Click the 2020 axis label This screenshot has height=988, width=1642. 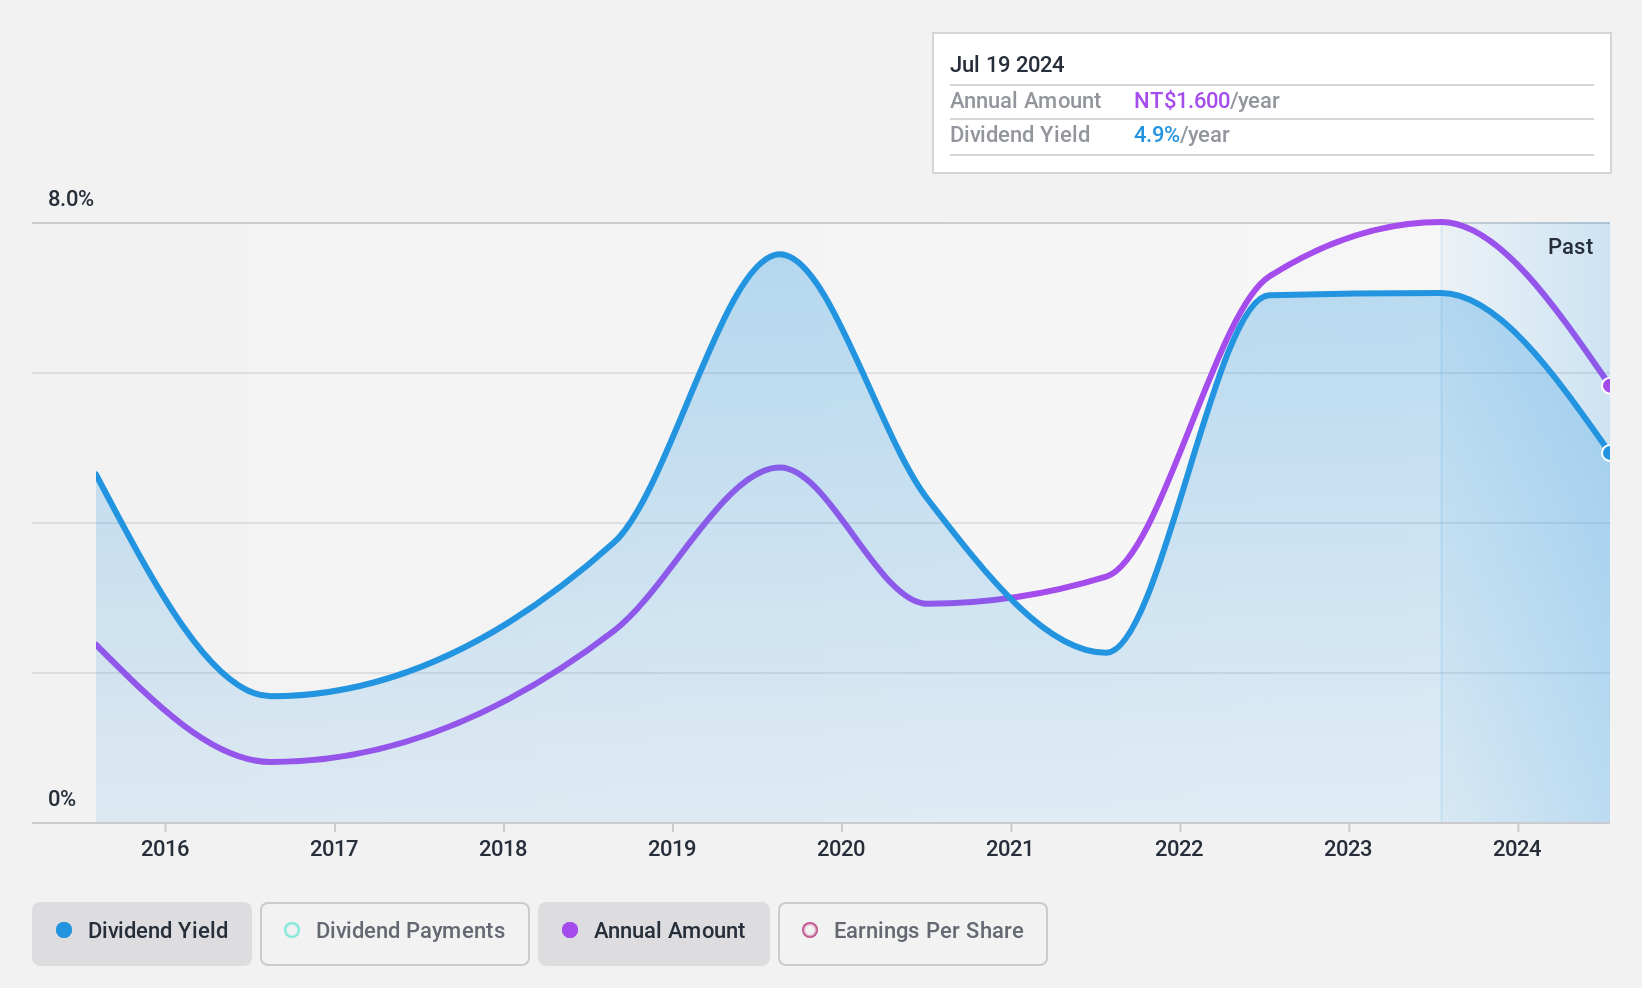841,849
